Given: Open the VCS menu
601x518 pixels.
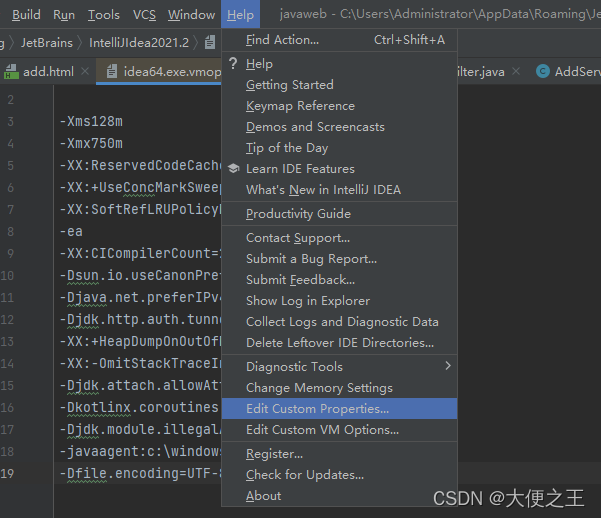Looking at the screenshot, I should (x=144, y=15).
